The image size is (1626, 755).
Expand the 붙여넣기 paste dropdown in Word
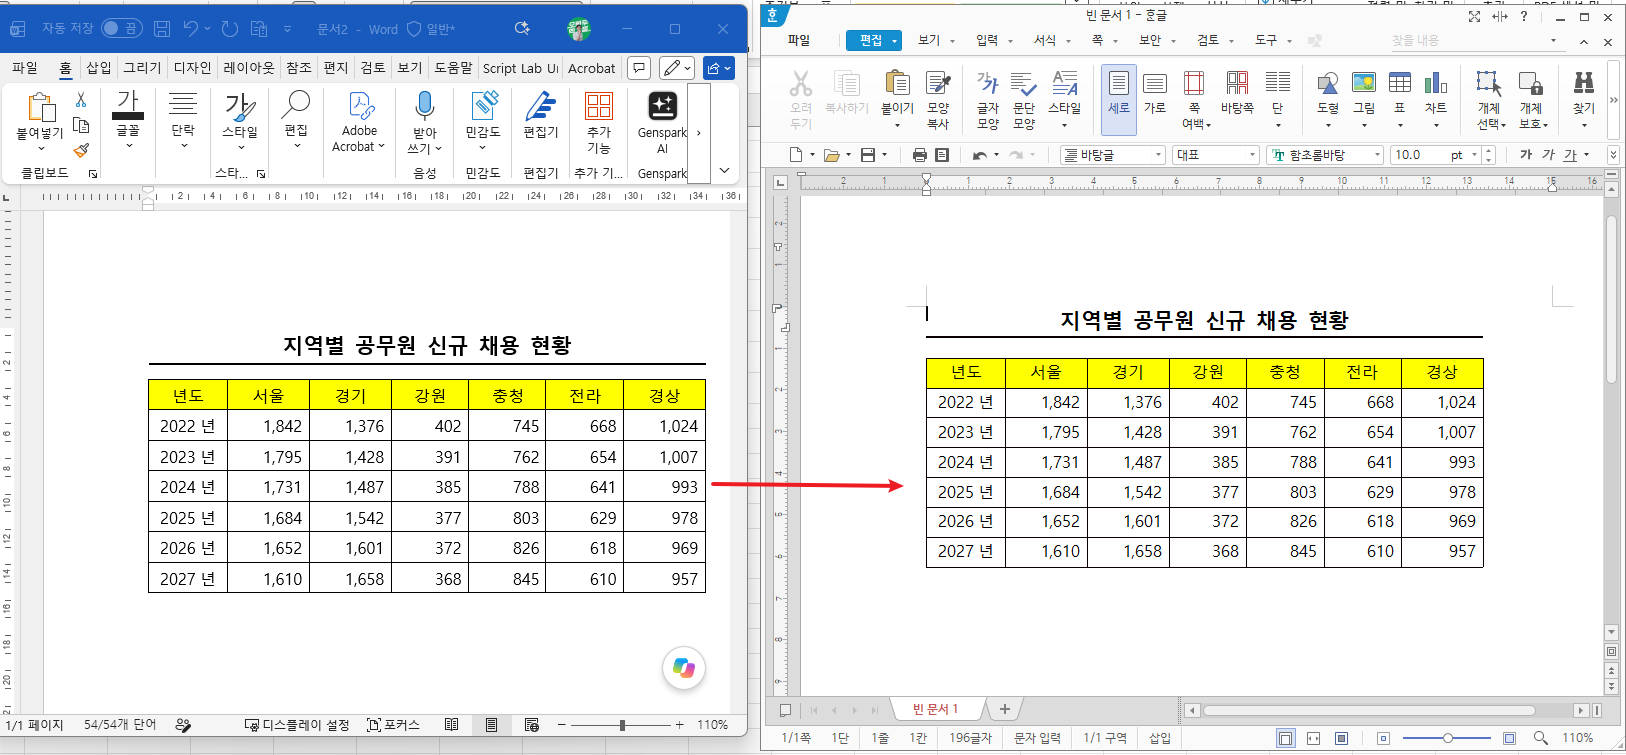(40, 148)
